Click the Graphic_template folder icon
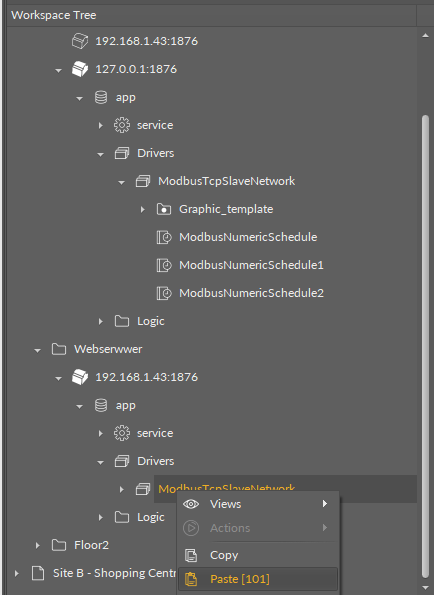Viewport: 434px width, 595px height. coord(164,209)
